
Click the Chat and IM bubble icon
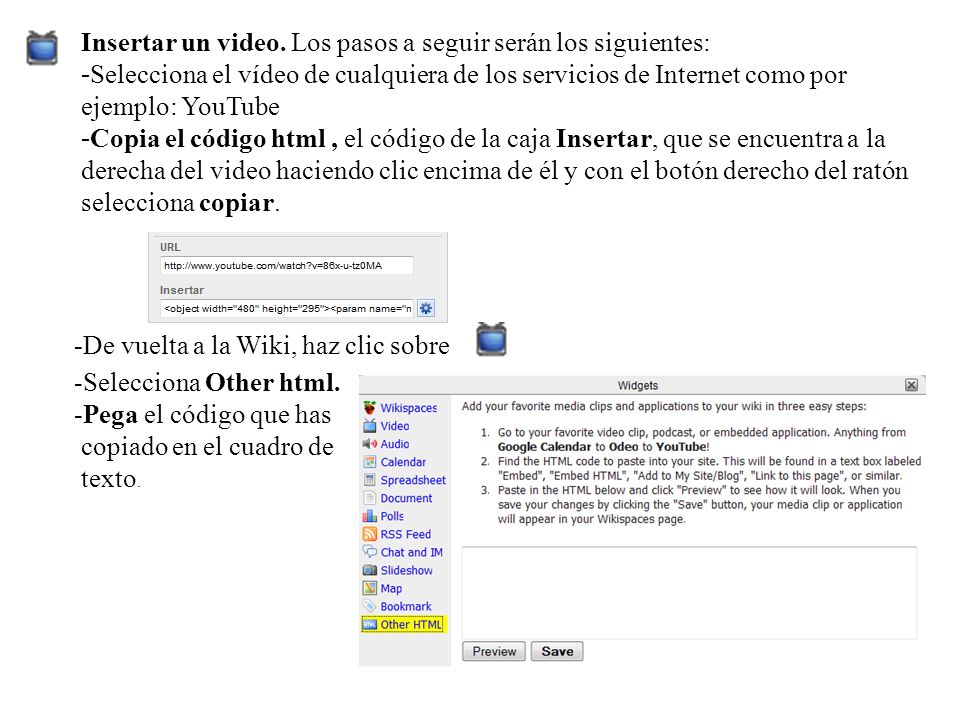(369, 552)
